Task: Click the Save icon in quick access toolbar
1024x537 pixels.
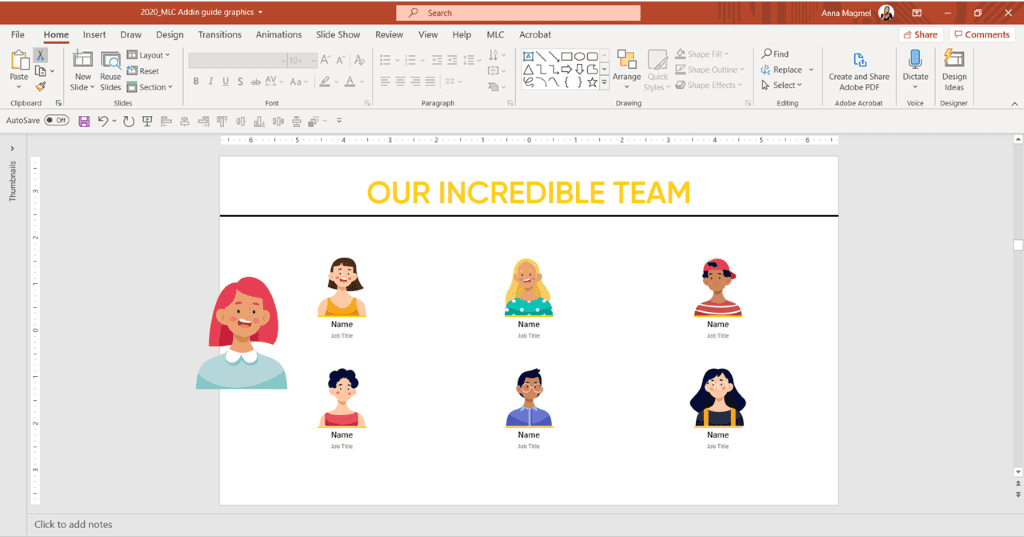Action: click(84, 121)
